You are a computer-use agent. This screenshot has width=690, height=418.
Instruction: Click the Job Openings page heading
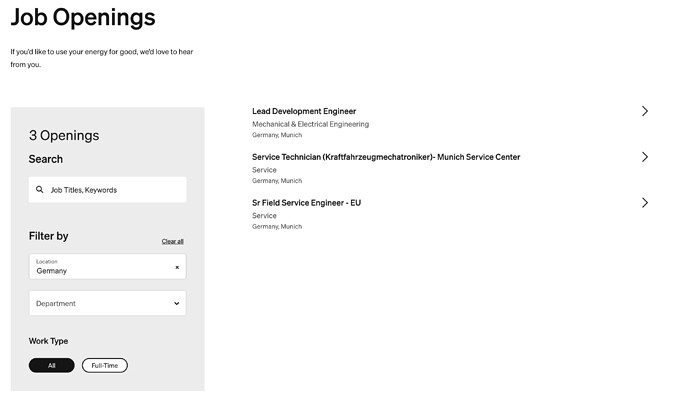[x=83, y=18]
